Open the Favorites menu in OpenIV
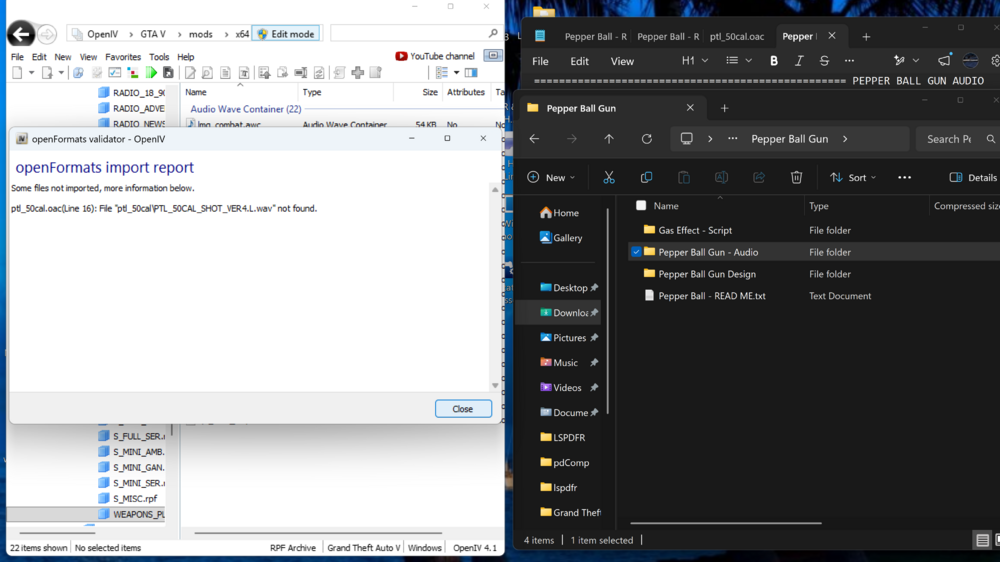1000x562 pixels. pyautogui.click(x=123, y=57)
